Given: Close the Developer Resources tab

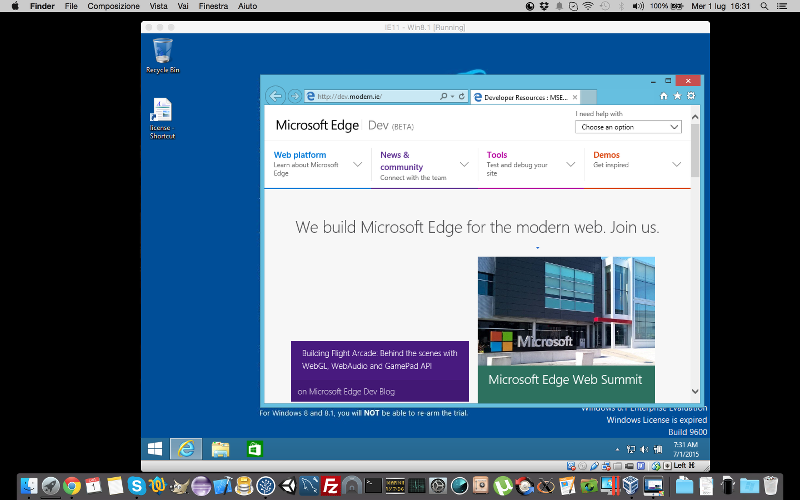Looking at the screenshot, I should tap(575, 97).
